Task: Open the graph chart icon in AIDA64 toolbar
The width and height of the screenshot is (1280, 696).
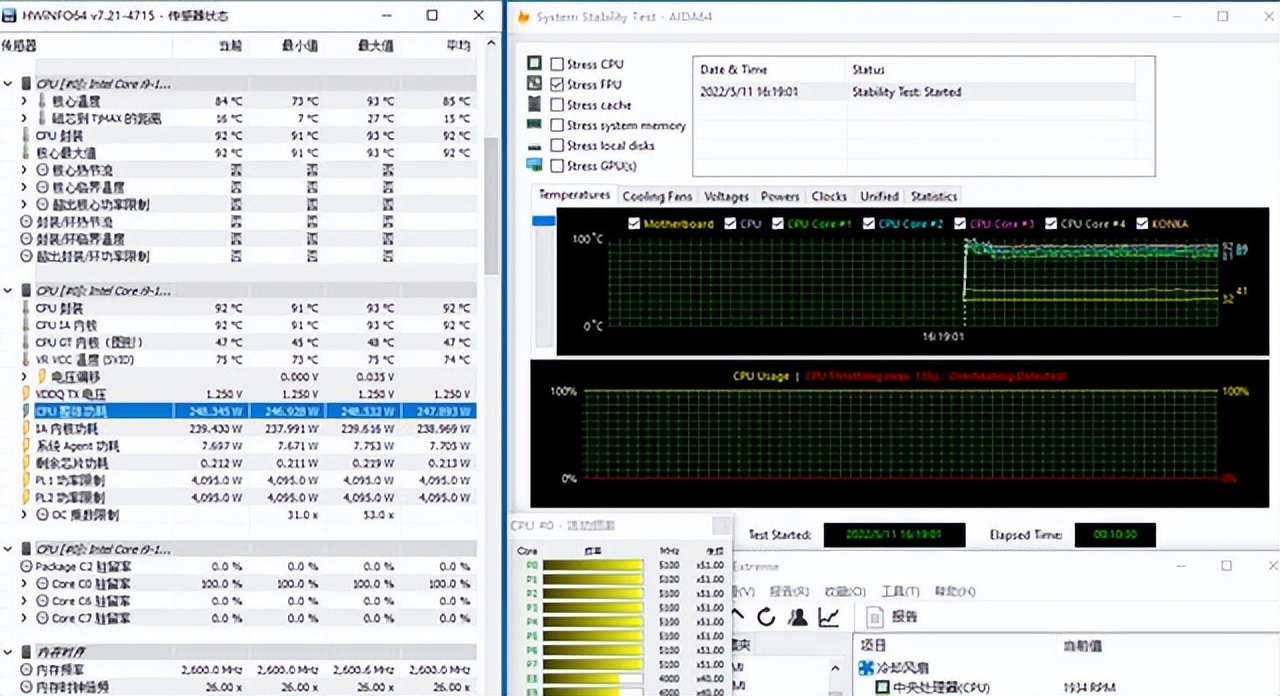Action: pos(828,617)
